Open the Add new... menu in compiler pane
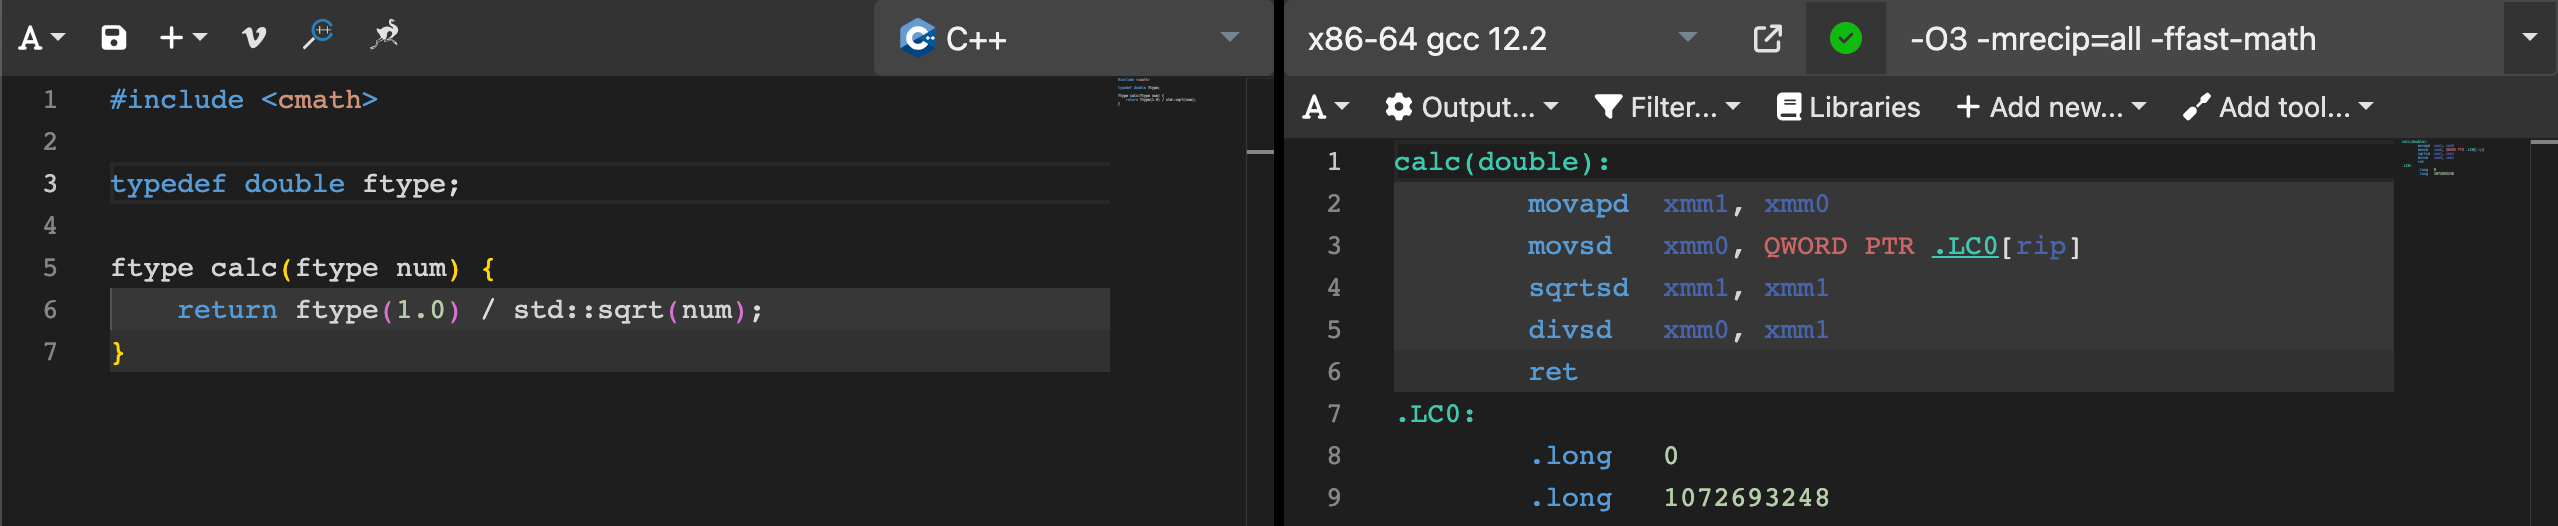Viewport: 2558px width, 526px height. pyautogui.click(x=2051, y=107)
